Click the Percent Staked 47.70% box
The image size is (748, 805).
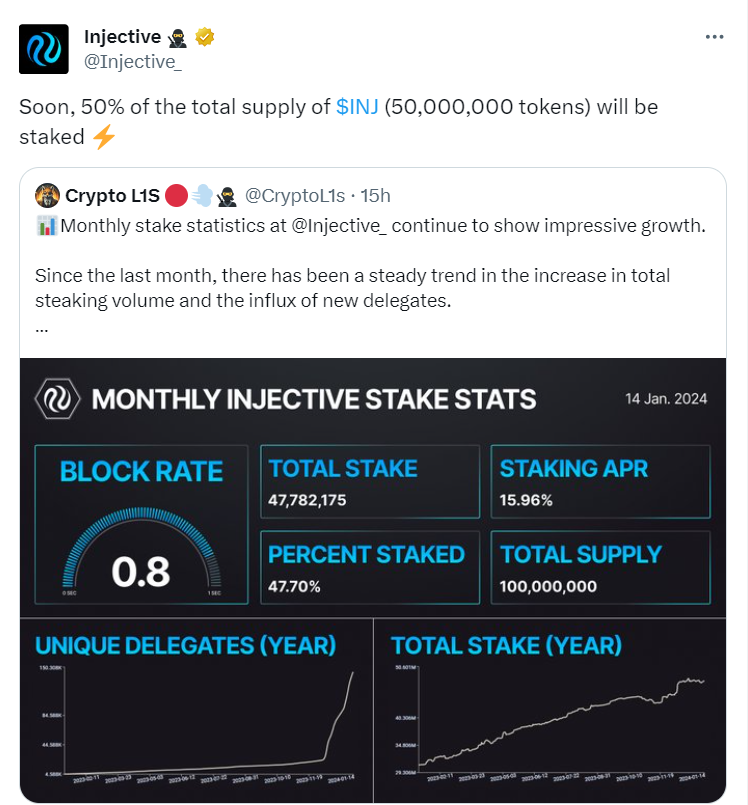(x=370, y=568)
